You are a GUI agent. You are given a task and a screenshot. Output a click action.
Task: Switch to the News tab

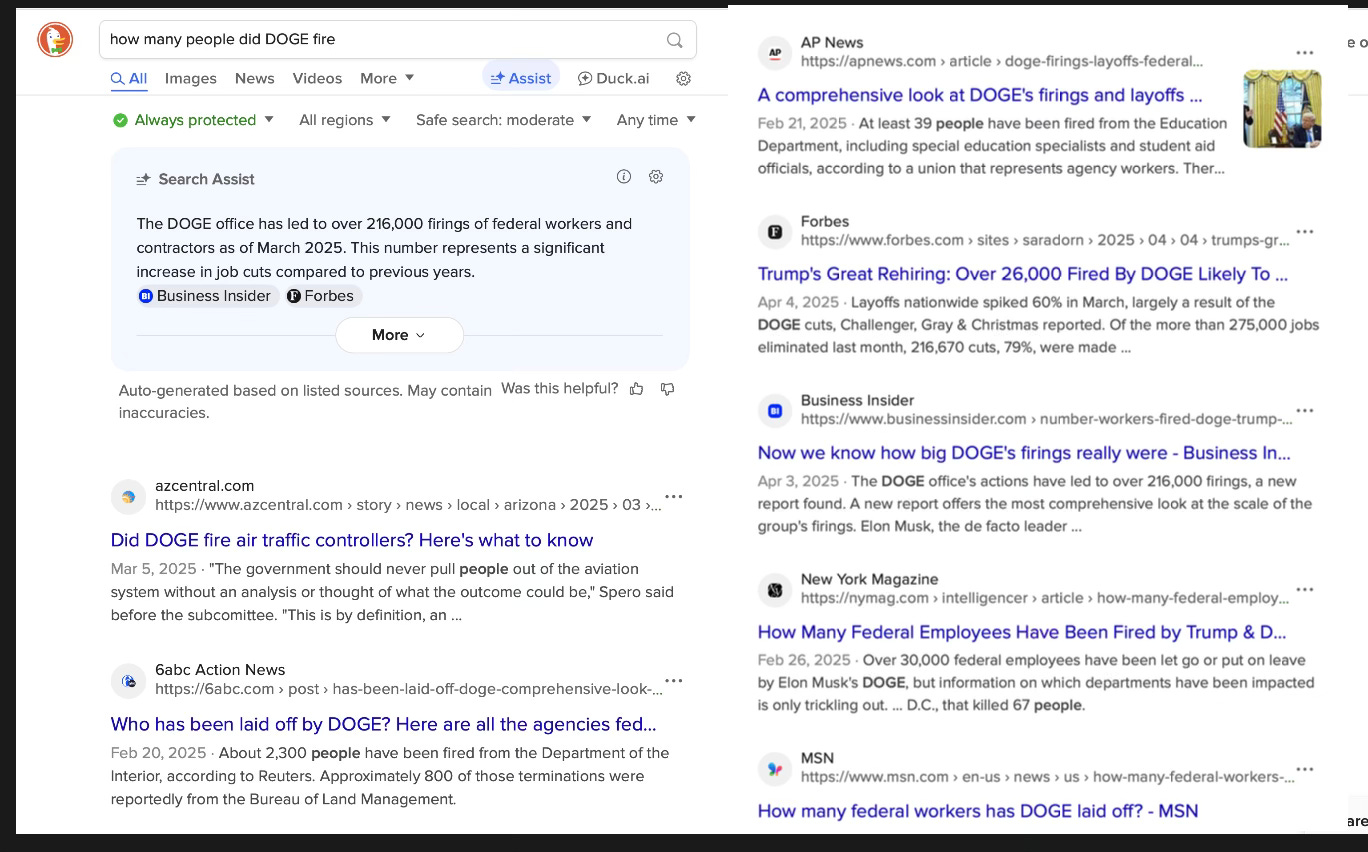pos(254,78)
